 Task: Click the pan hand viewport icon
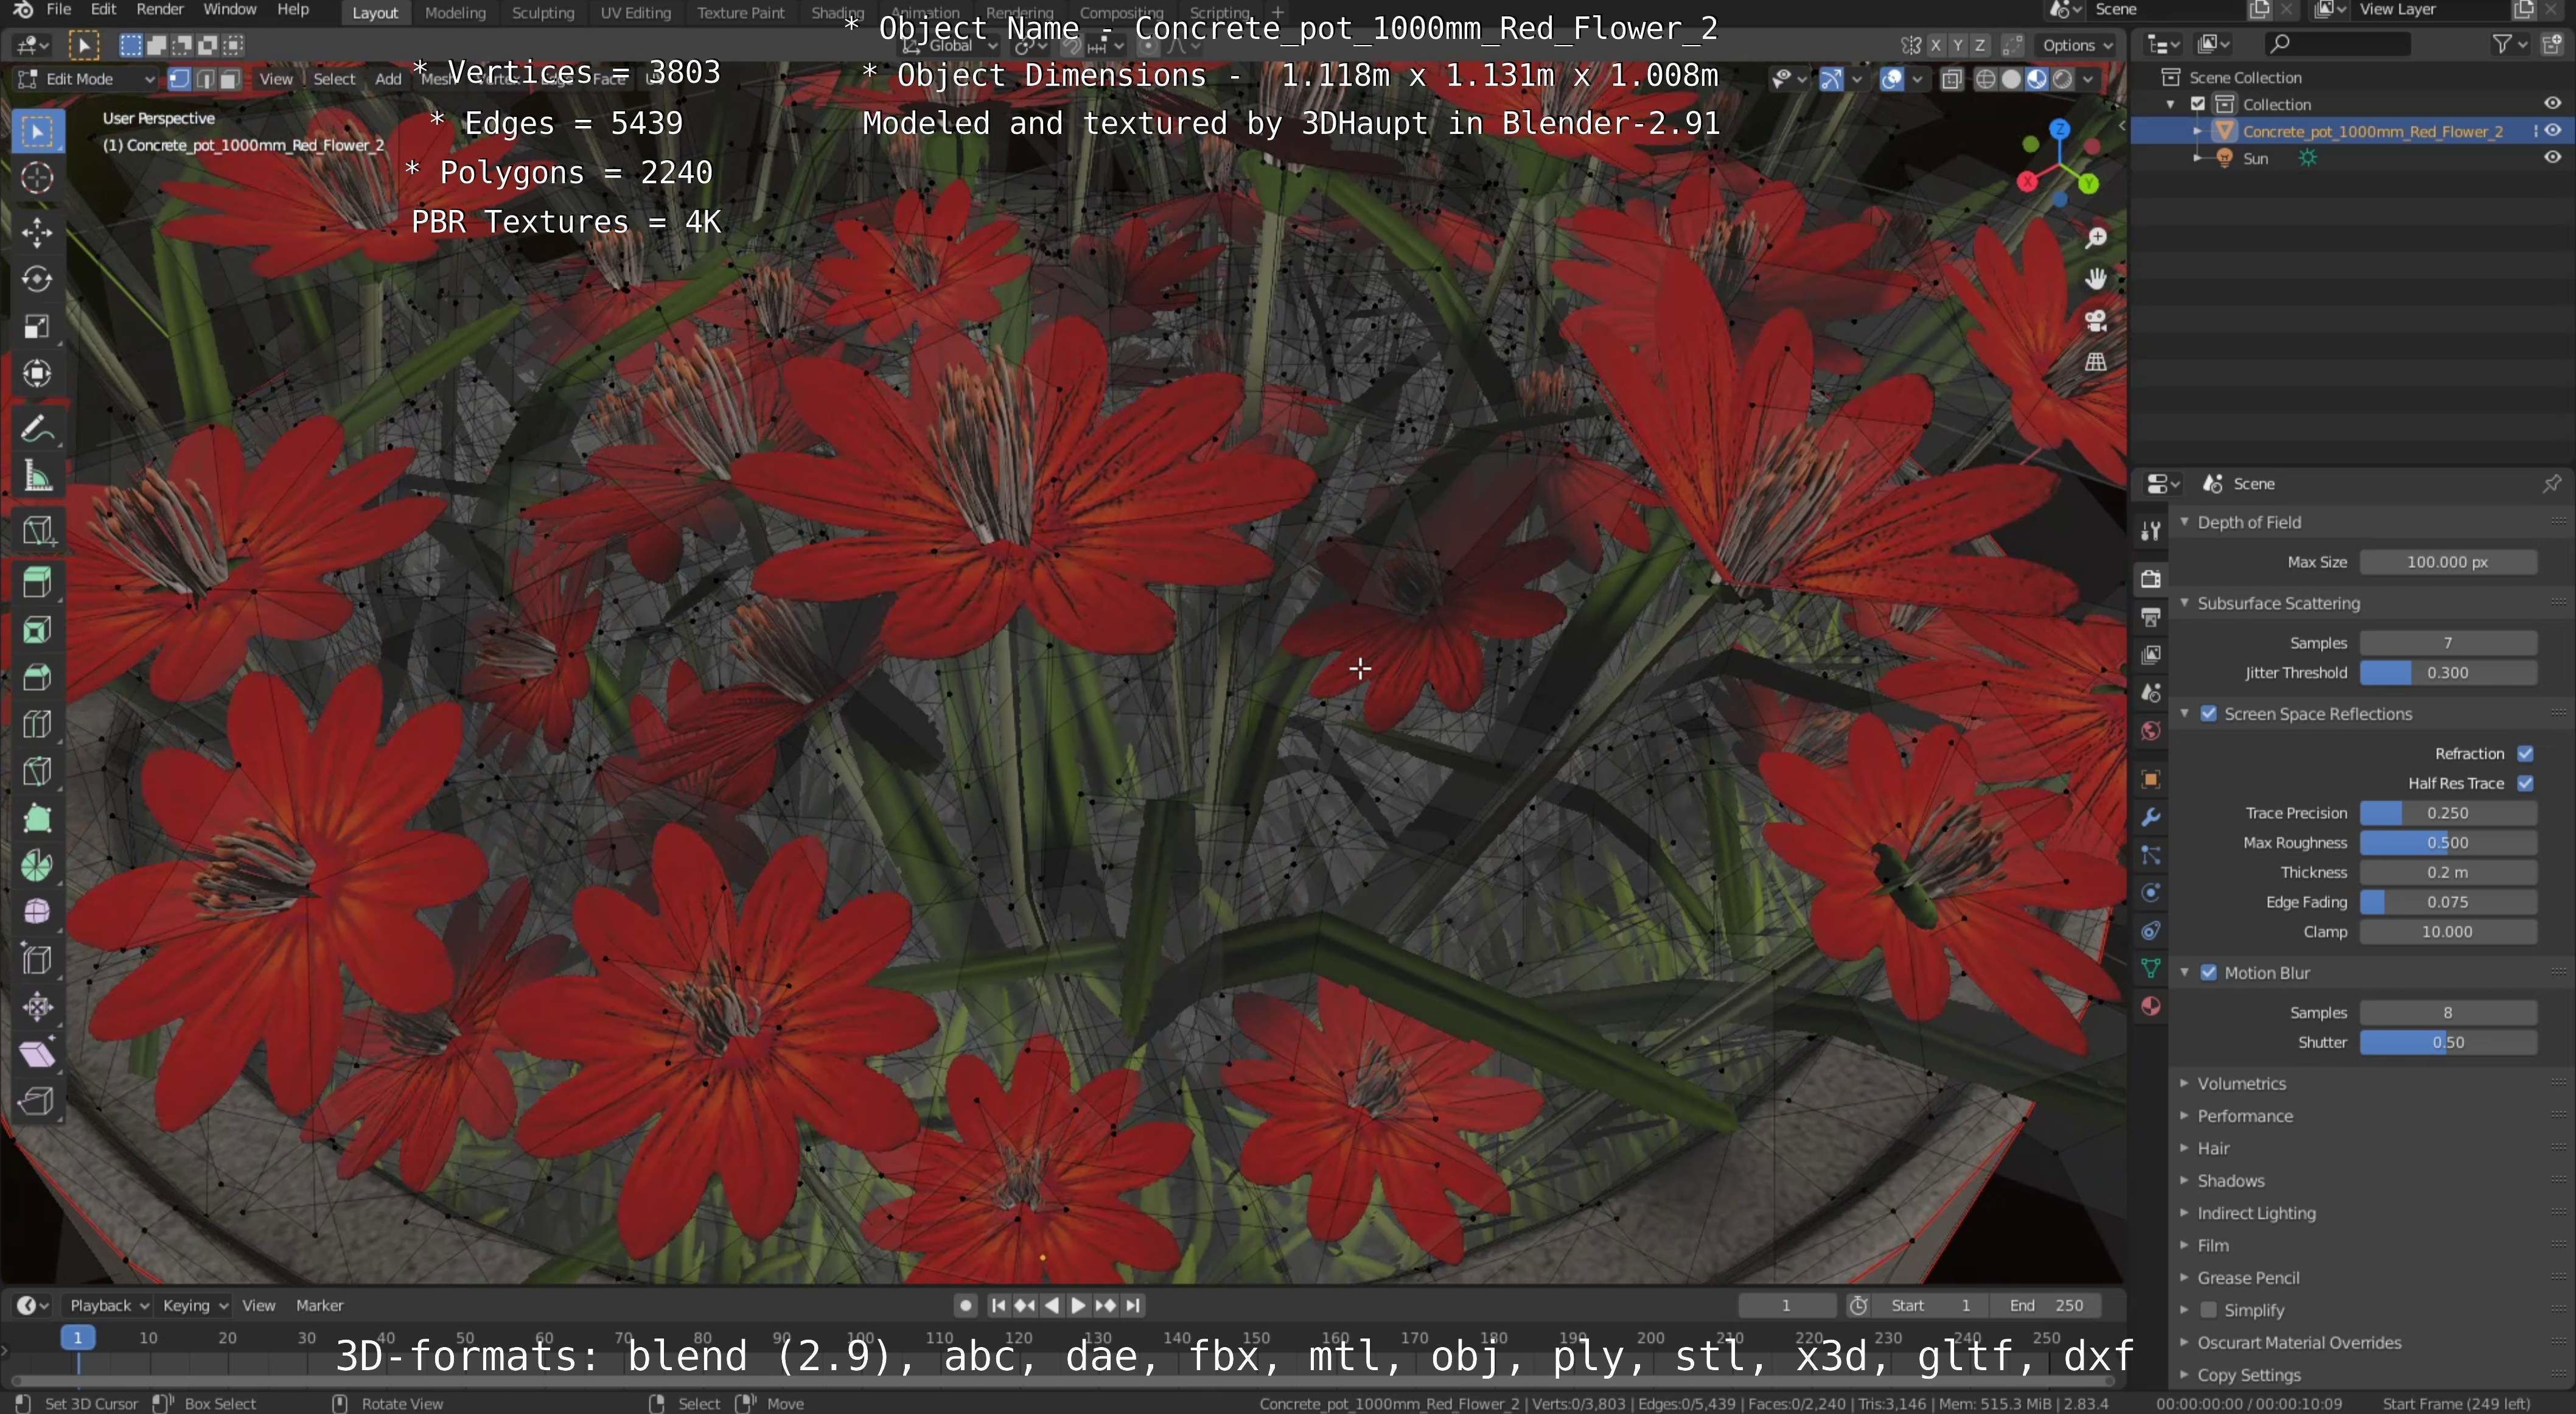click(x=2096, y=279)
